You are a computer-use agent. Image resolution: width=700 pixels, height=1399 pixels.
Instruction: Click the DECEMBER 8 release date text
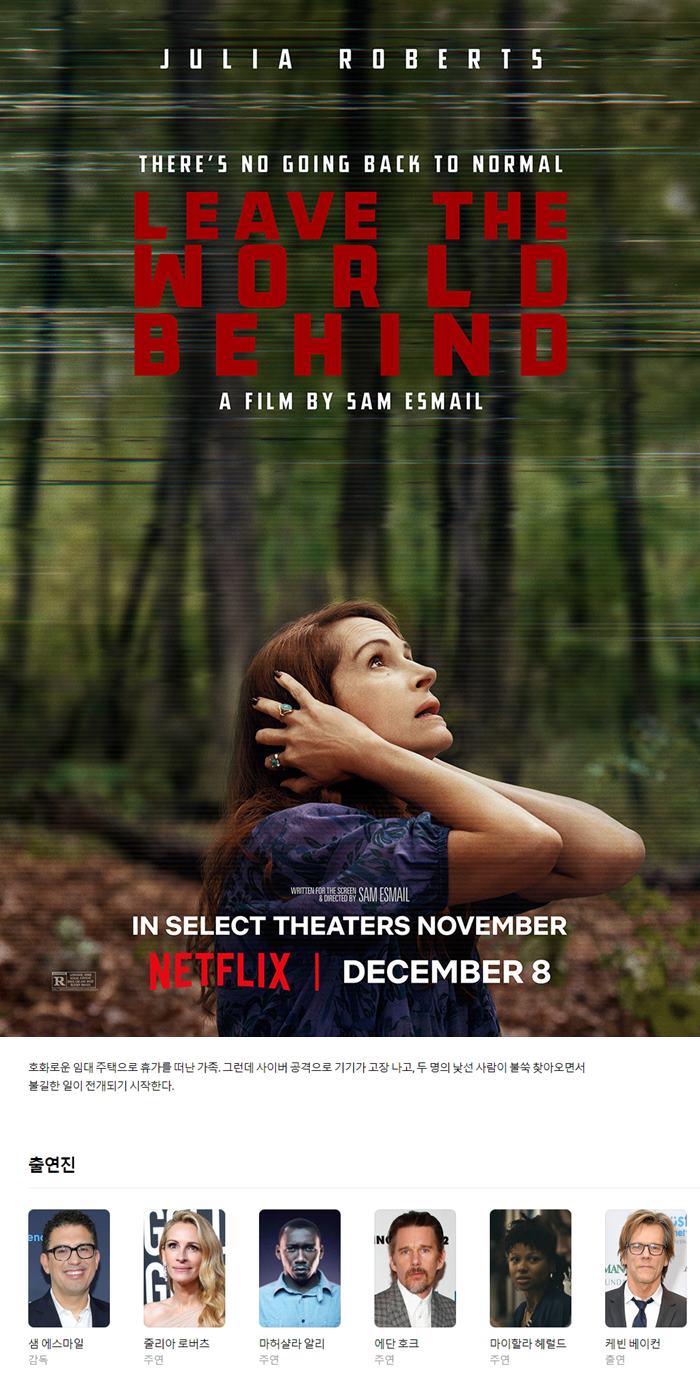coord(446,972)
